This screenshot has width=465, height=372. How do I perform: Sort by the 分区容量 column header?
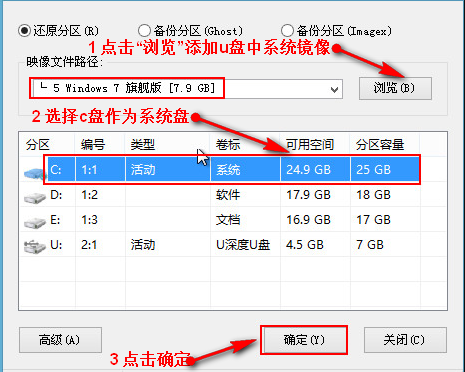(380, 145)
